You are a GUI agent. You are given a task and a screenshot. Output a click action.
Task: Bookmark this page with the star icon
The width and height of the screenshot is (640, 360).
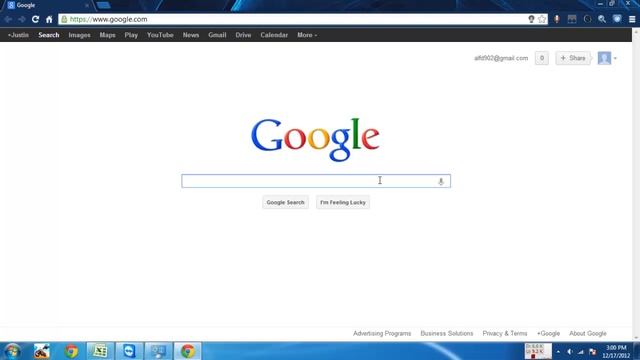coord(542,19)
